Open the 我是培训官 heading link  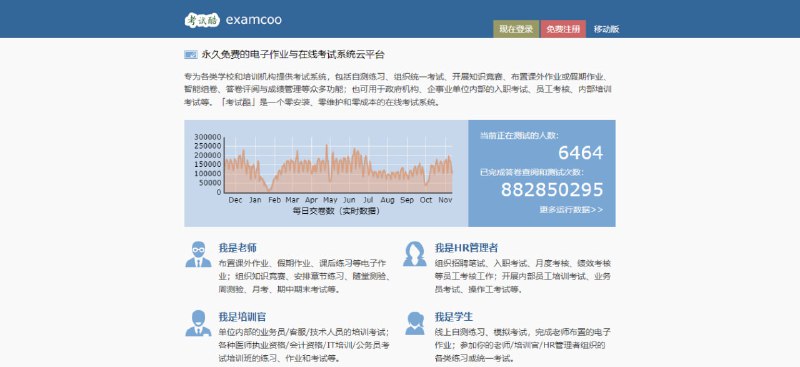click(x=242, y=317)
